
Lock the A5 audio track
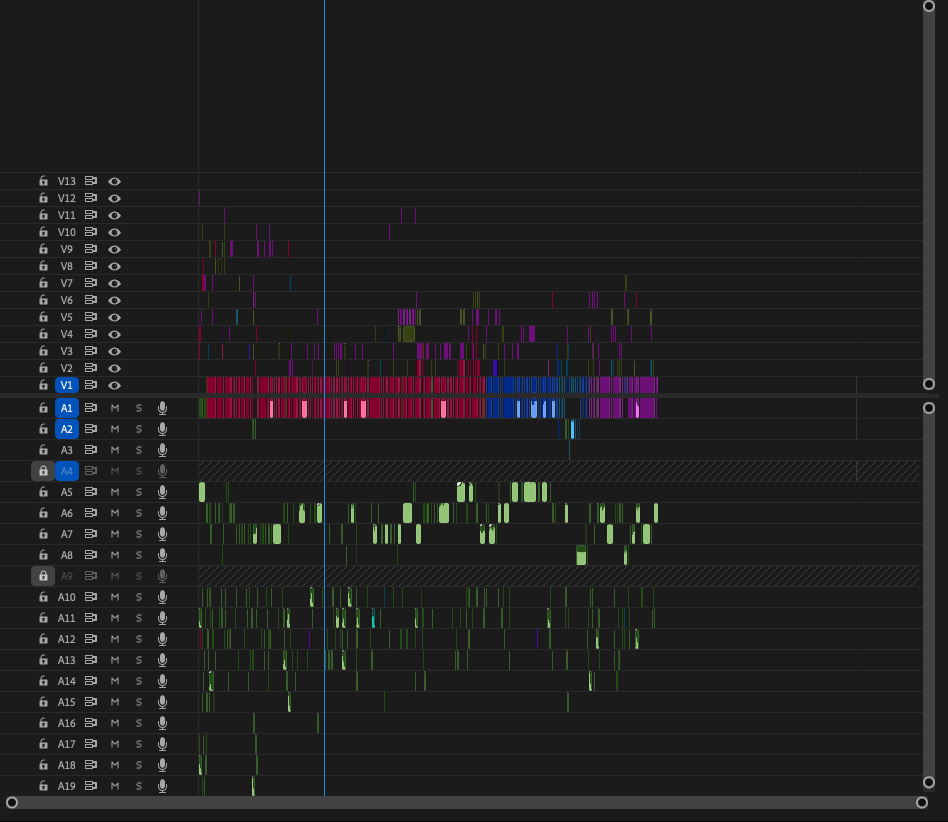click(x=43, y=492)
